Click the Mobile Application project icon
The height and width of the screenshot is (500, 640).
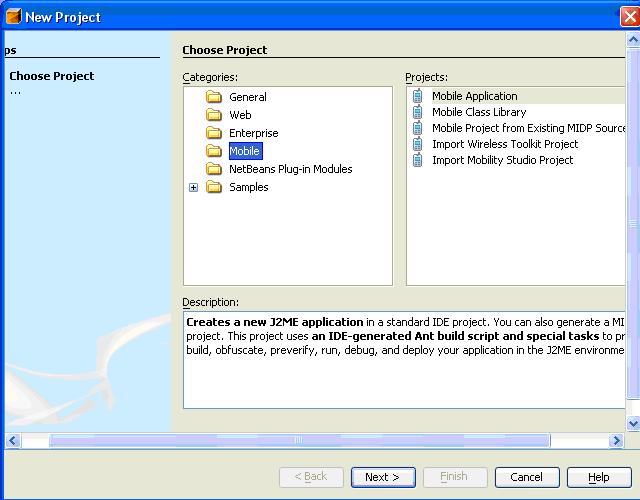tap(418, 96)
